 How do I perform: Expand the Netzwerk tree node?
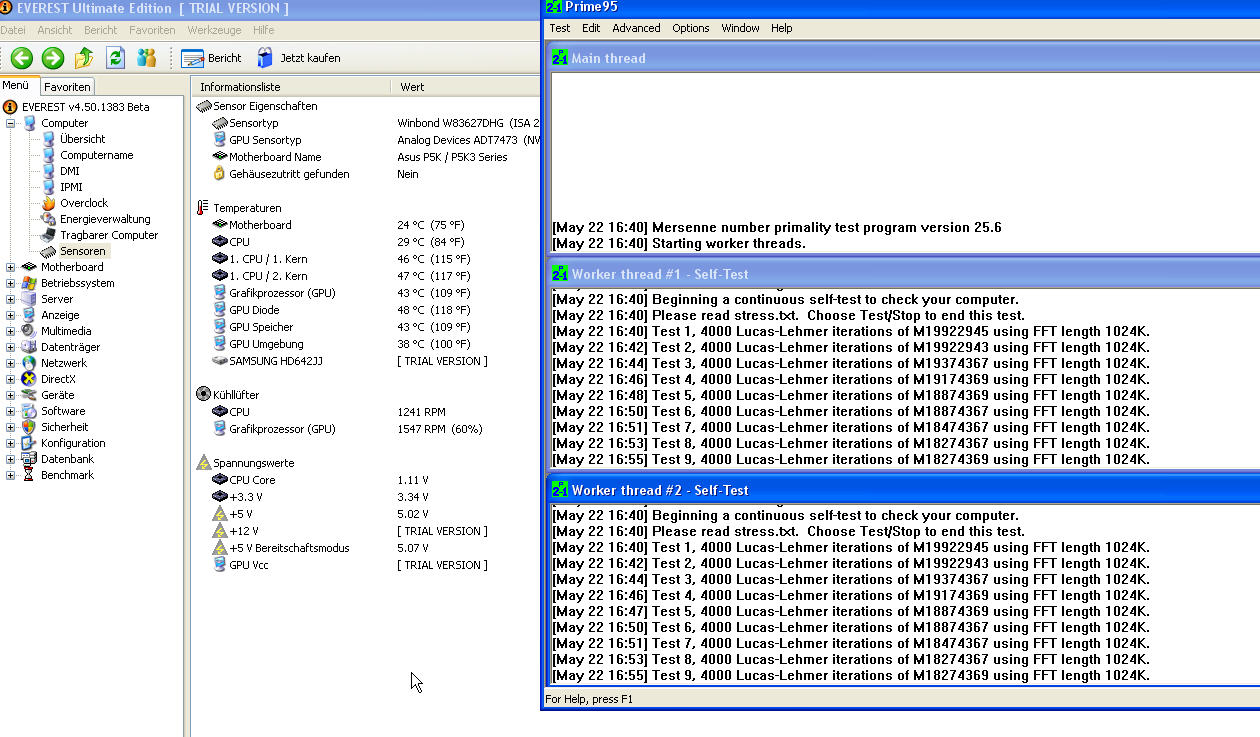pos(11,363)
